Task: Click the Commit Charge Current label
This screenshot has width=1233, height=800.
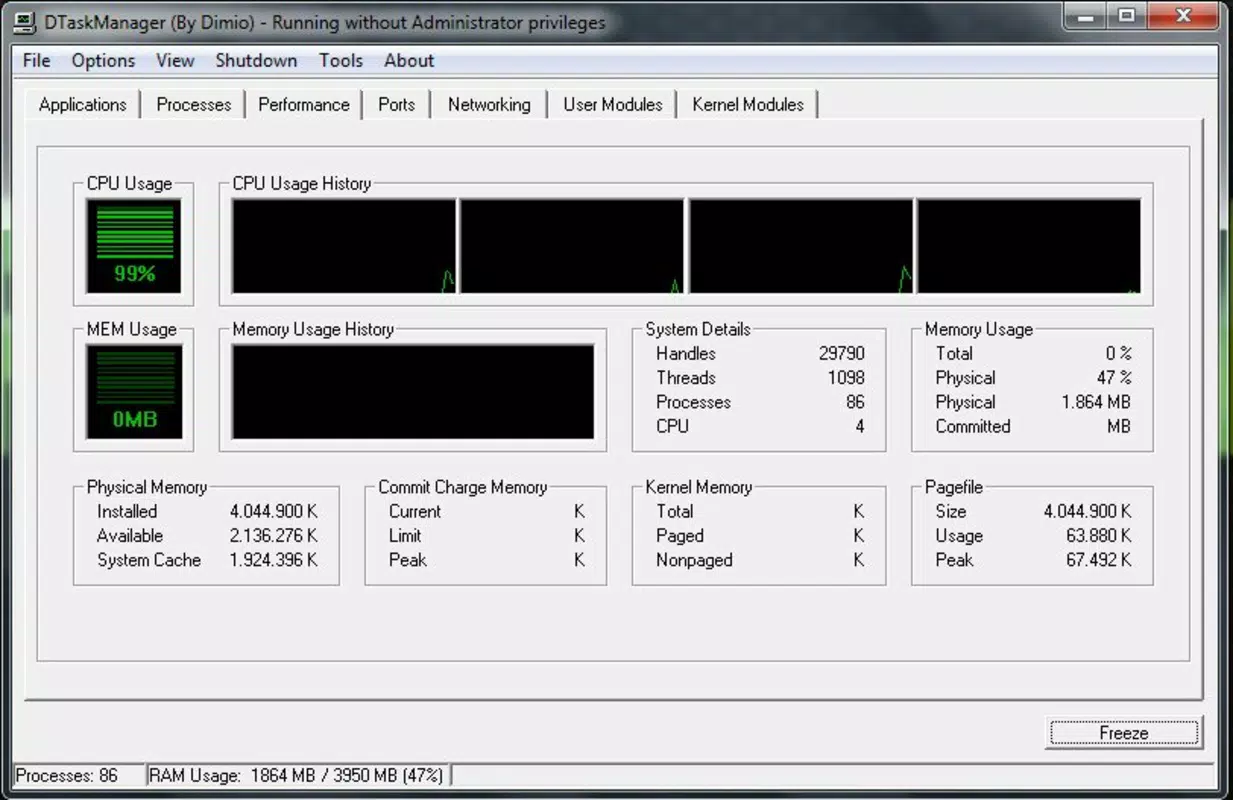Action: [415, 512]
